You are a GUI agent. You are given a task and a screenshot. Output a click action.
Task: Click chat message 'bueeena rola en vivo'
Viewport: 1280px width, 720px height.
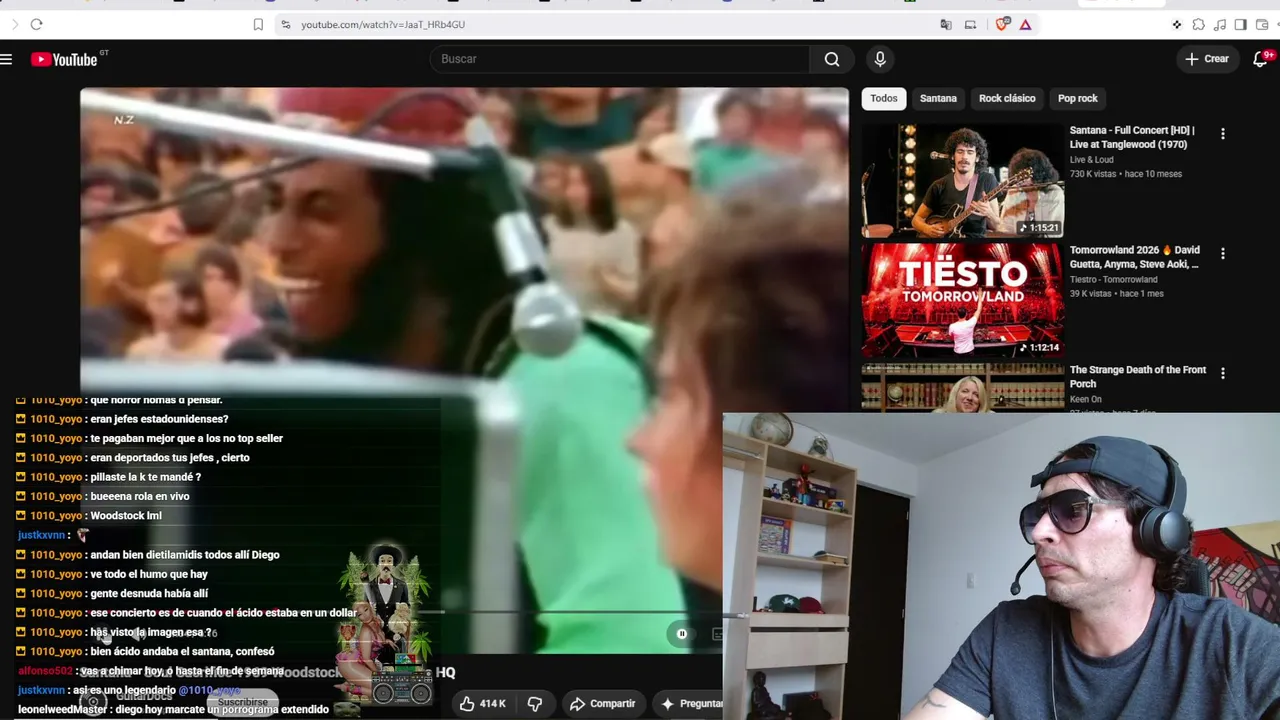140,497
